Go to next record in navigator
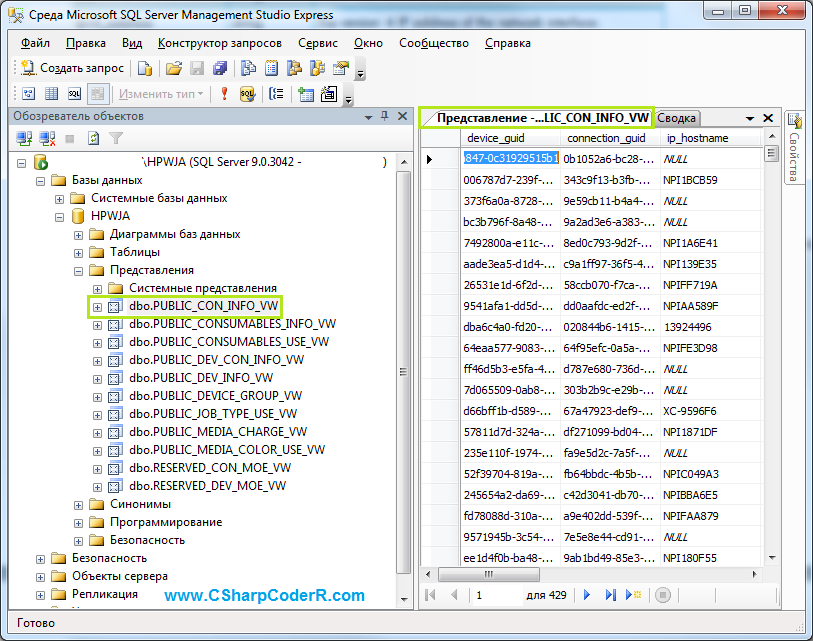This screenshot has width=813, height=641. pyautogui.click(x=587, y=595)
